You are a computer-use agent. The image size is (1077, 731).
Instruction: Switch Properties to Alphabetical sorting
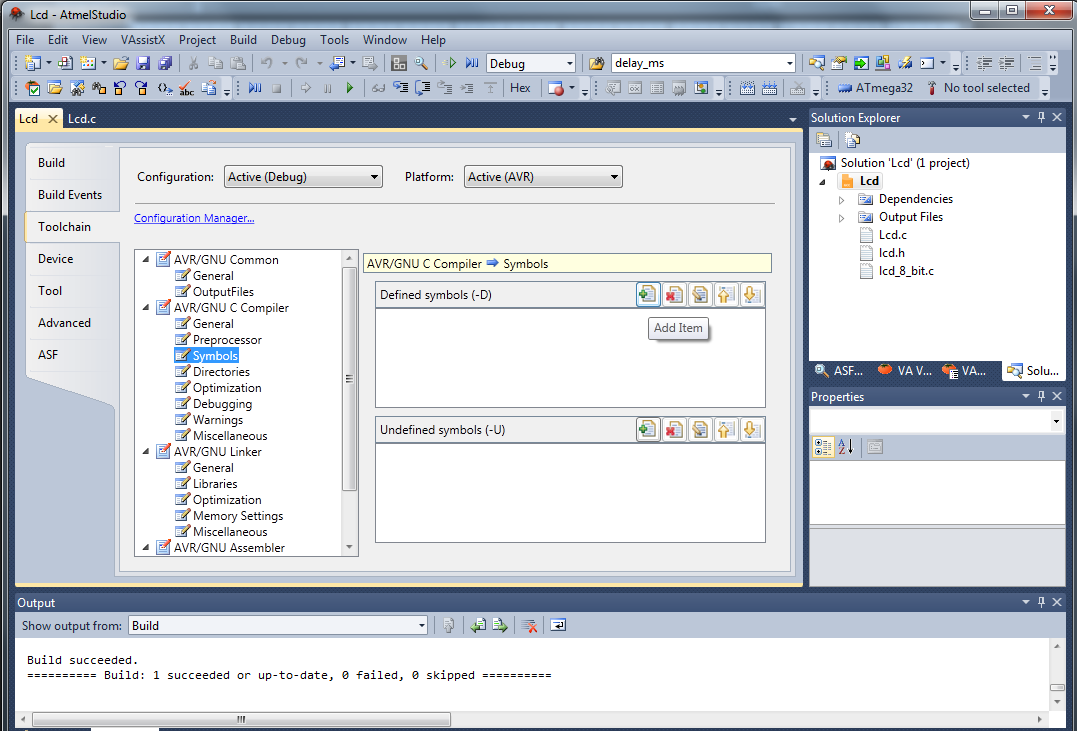click(846, 447)
